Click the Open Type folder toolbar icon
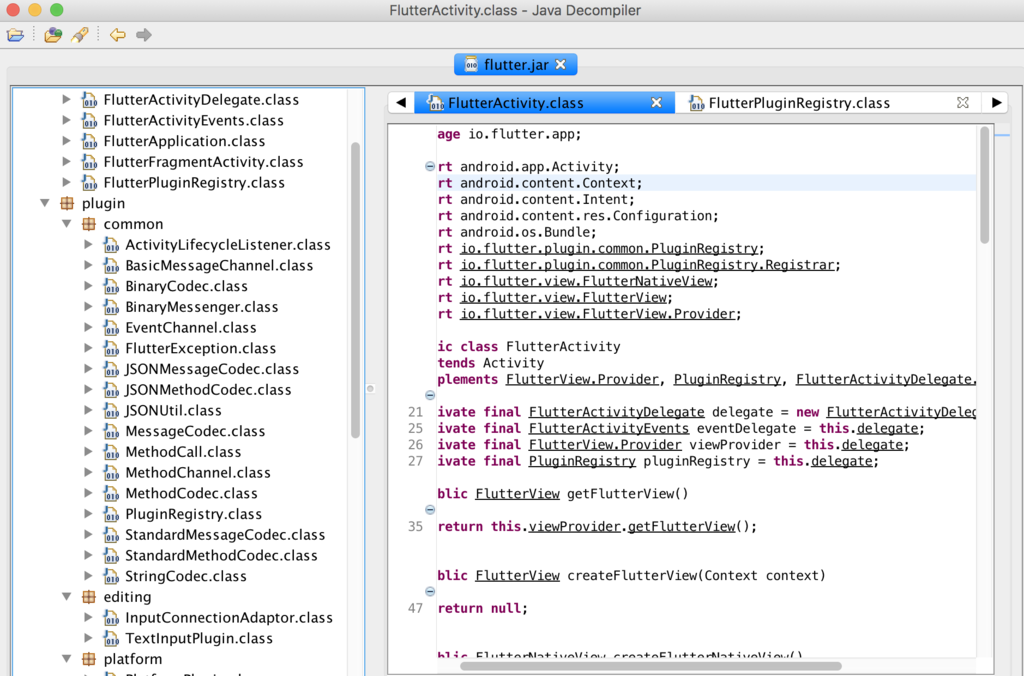 53,35
